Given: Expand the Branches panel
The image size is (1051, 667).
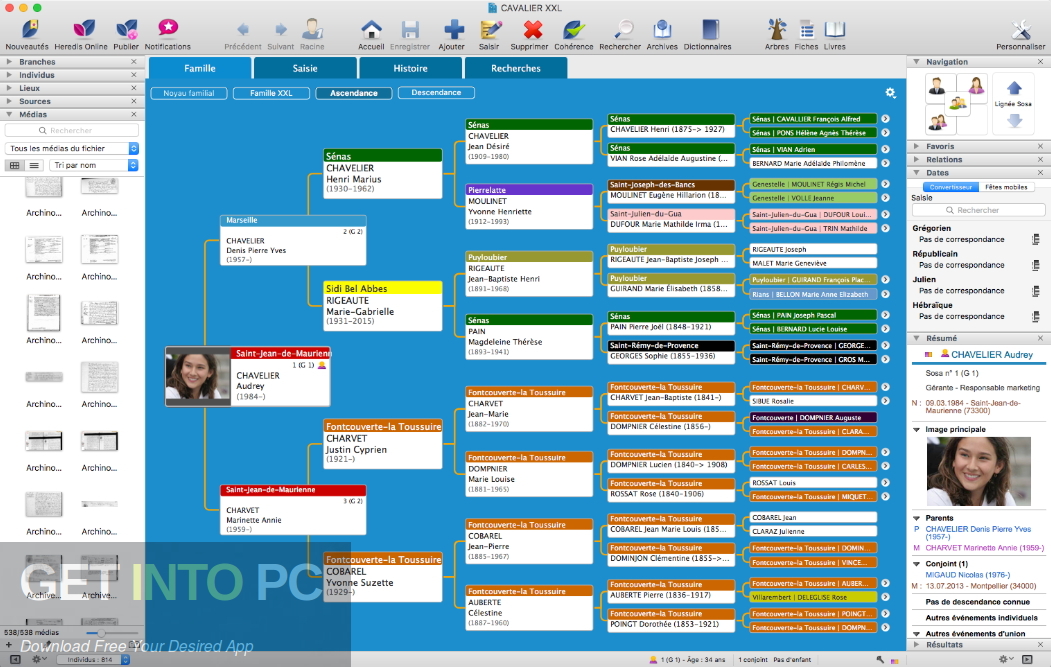Looking at the screenshot, I should (9, 62).
